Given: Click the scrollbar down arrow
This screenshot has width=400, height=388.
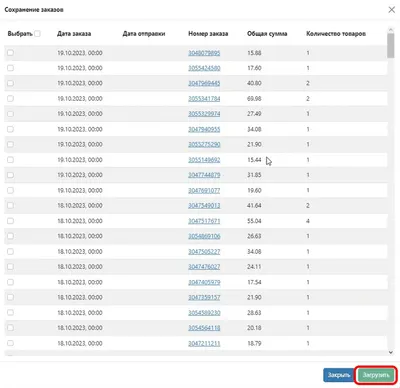Looking at the screenshot, I should tap(391, 352).
